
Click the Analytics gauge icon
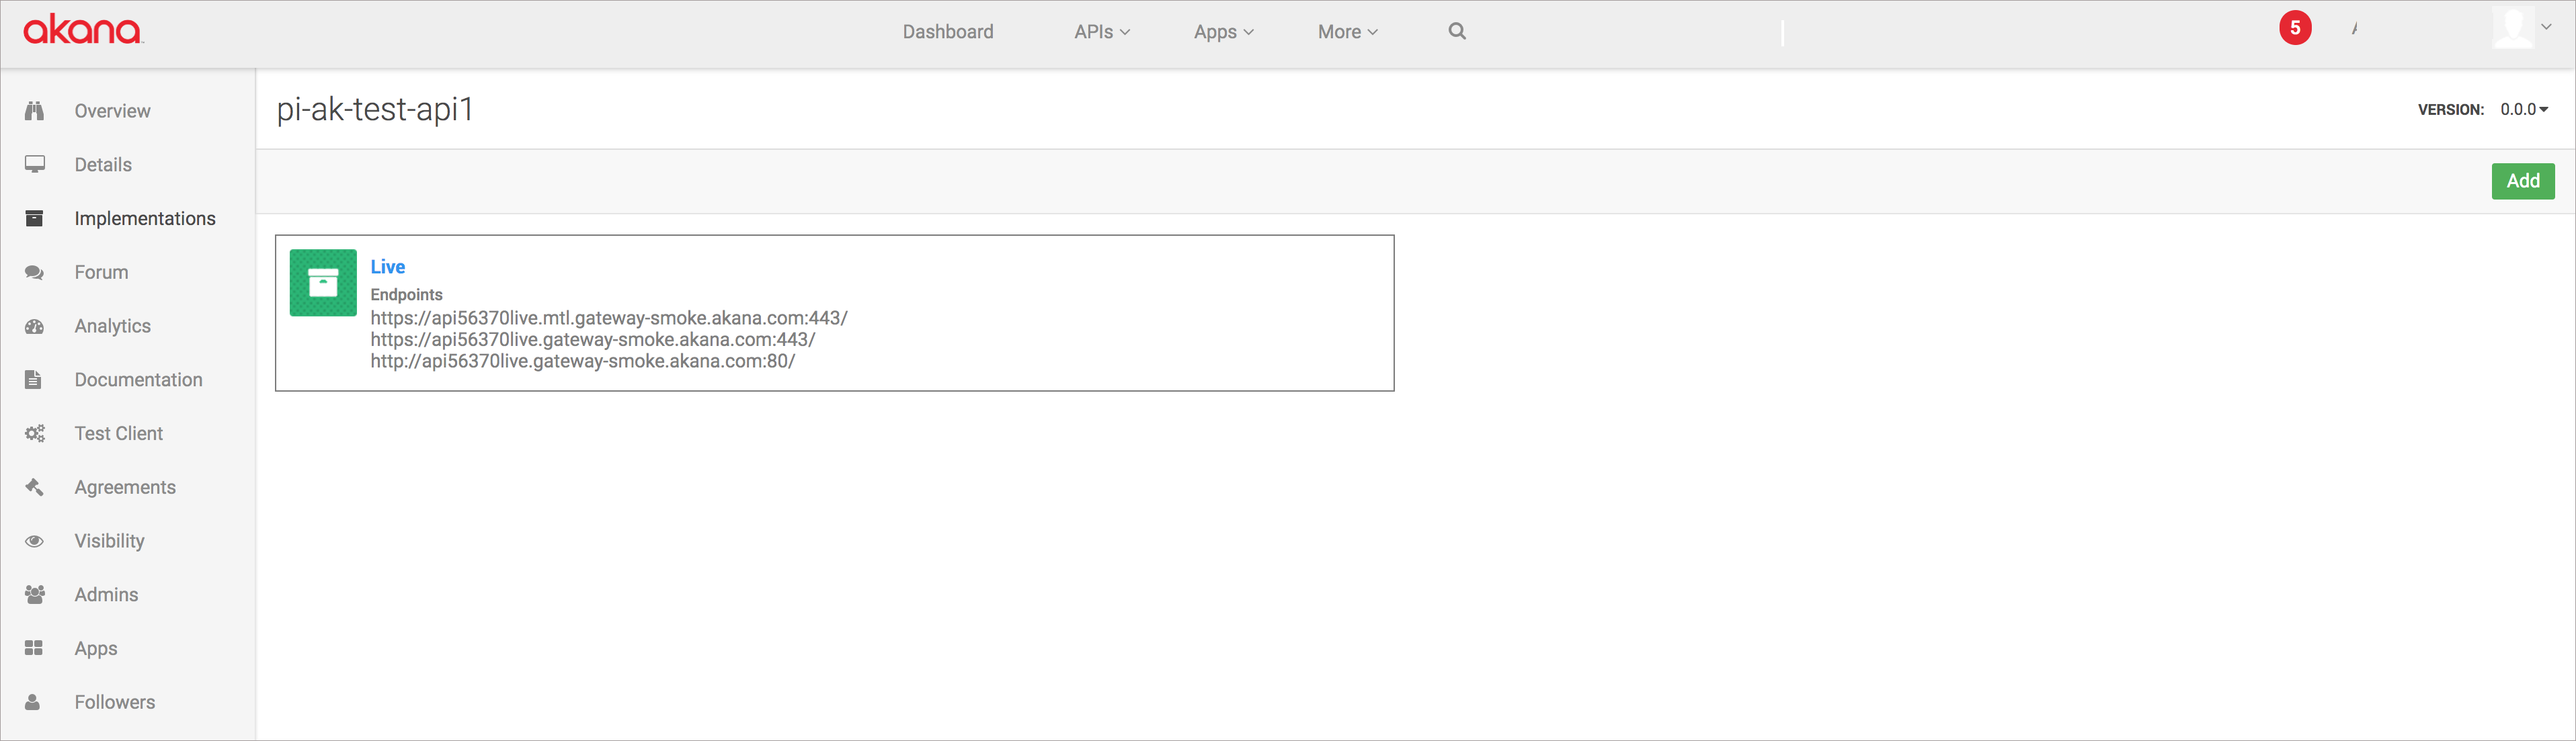pyautogui.click(x=34, y=326)
